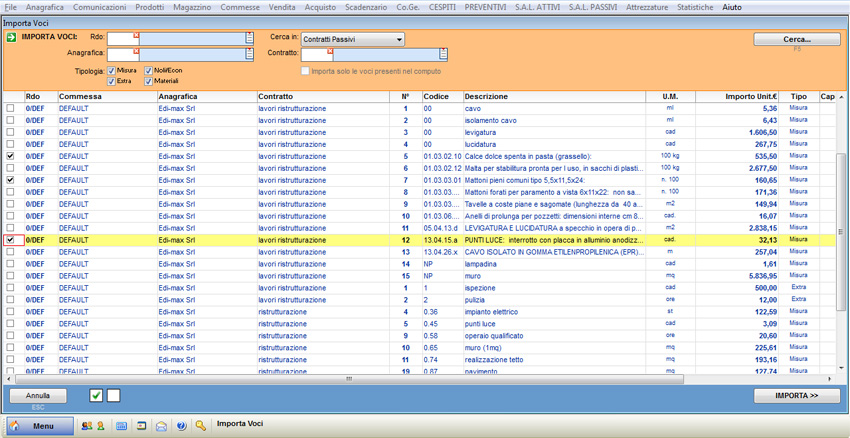Uncheck the Misura tipologia checkbox
The height and width of the screenshot is (438, 850).
point(112,71)
